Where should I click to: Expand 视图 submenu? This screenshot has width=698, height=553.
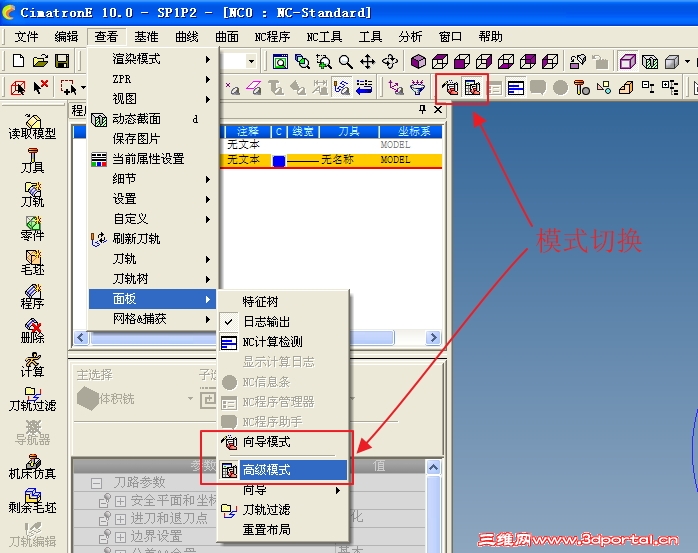pos(153,99)
